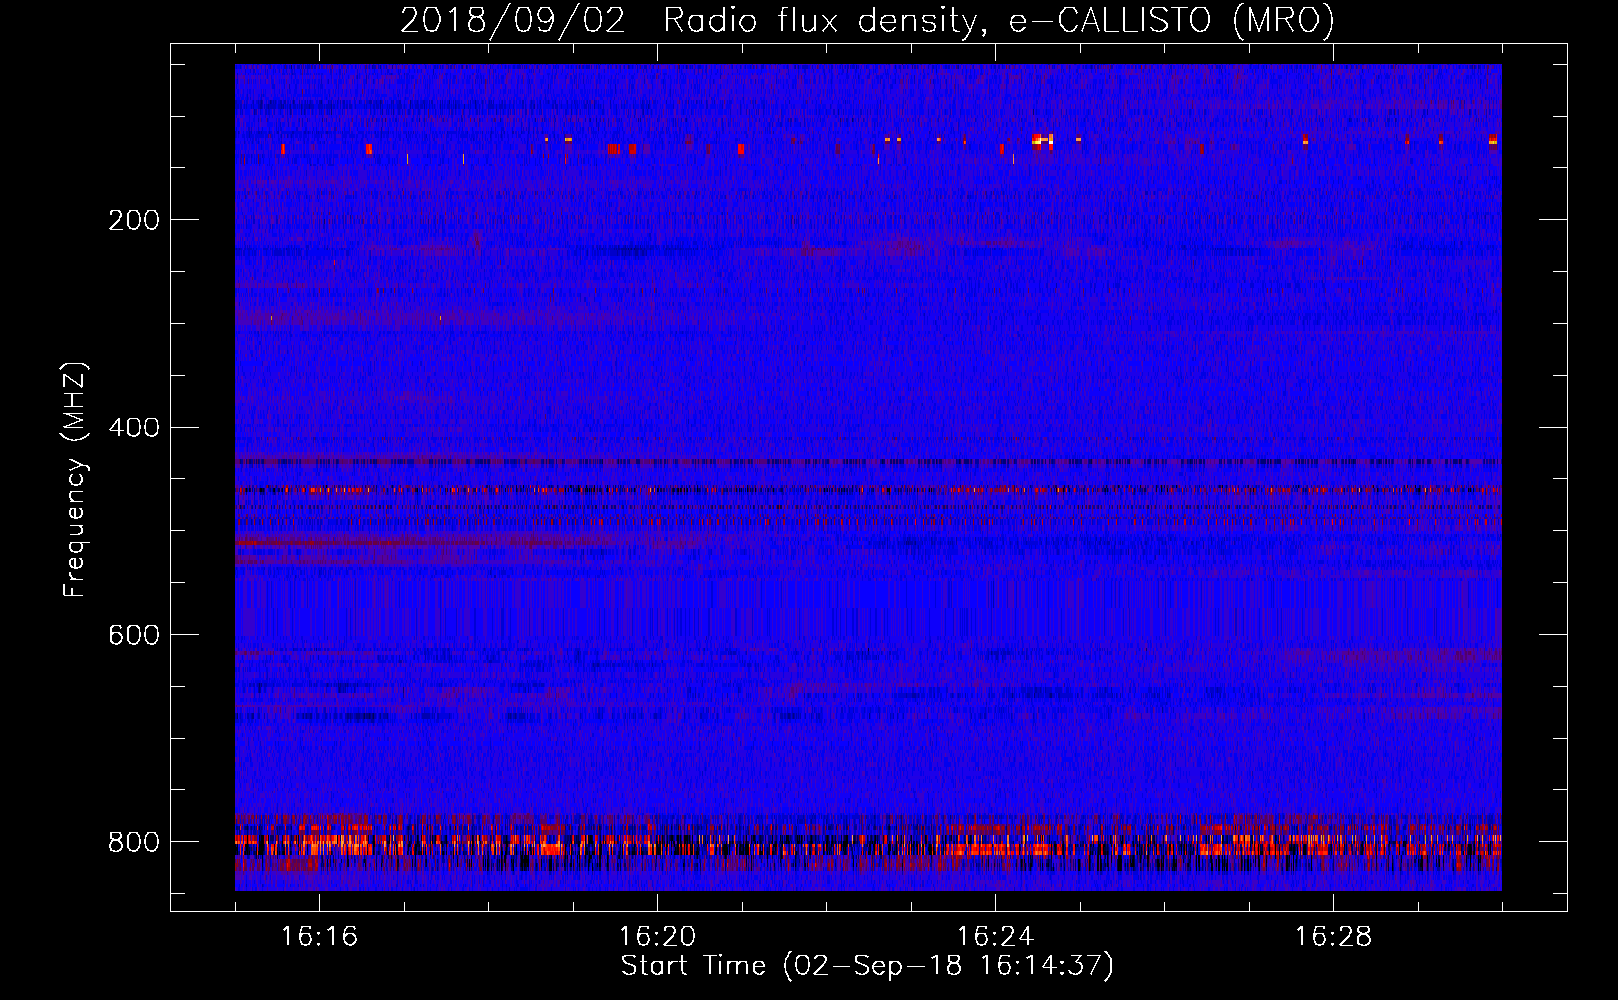Click the 16:16 time tick label
This screenshot has width=1618, height=1000.
coord(319,937)
